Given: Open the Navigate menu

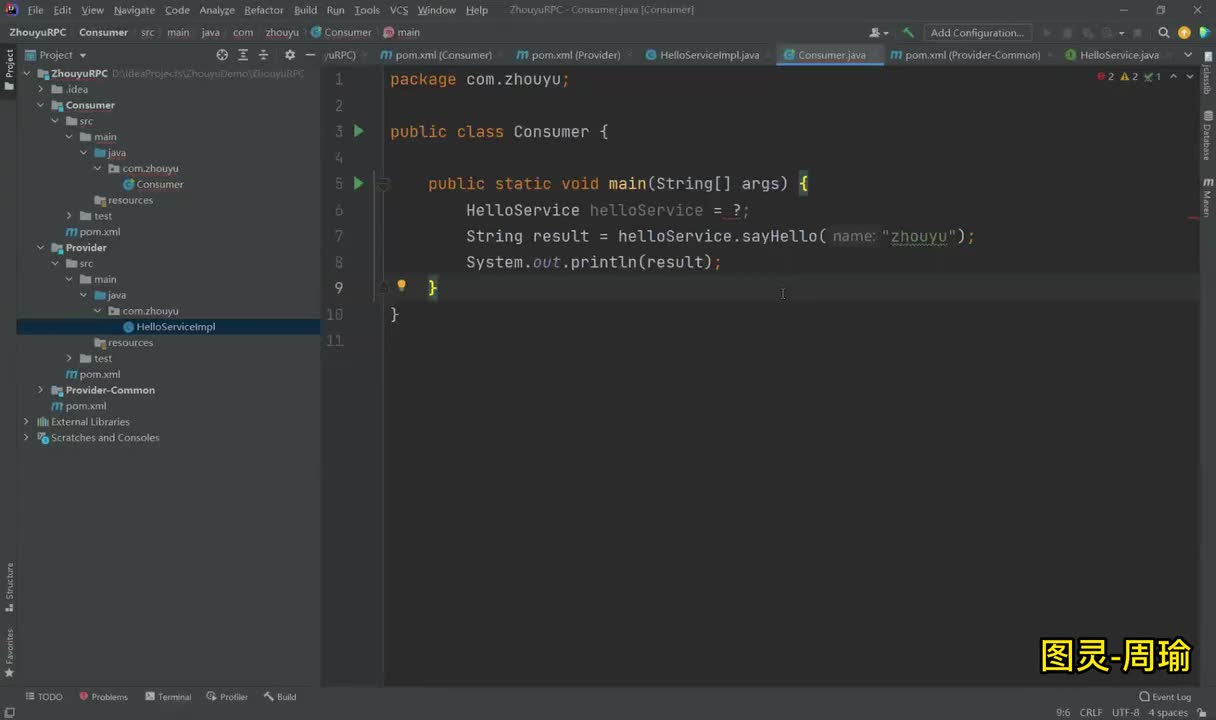Looking at the screenshot, I should [x=134, y=10].
